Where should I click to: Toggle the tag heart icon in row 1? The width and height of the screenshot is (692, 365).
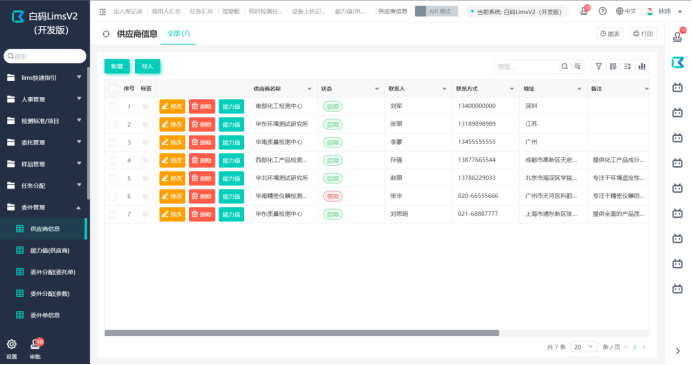pos(146,107)
